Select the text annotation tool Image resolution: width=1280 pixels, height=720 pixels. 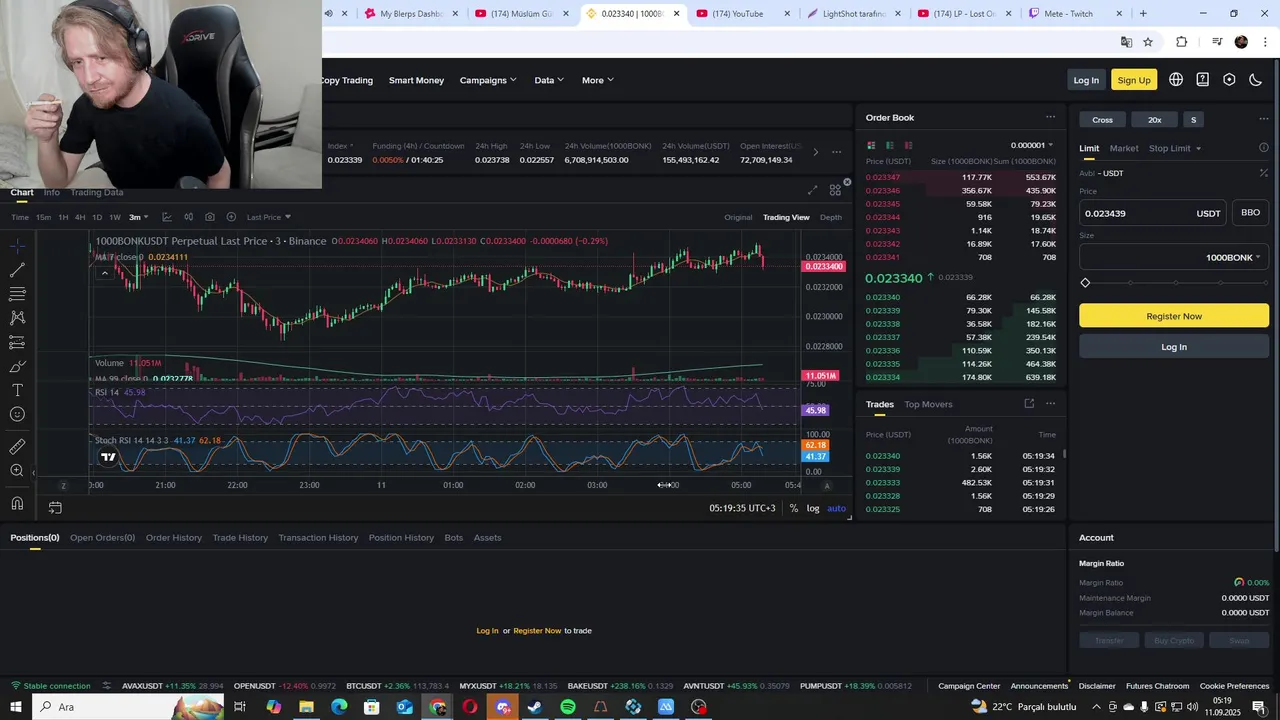coord(17,390)
